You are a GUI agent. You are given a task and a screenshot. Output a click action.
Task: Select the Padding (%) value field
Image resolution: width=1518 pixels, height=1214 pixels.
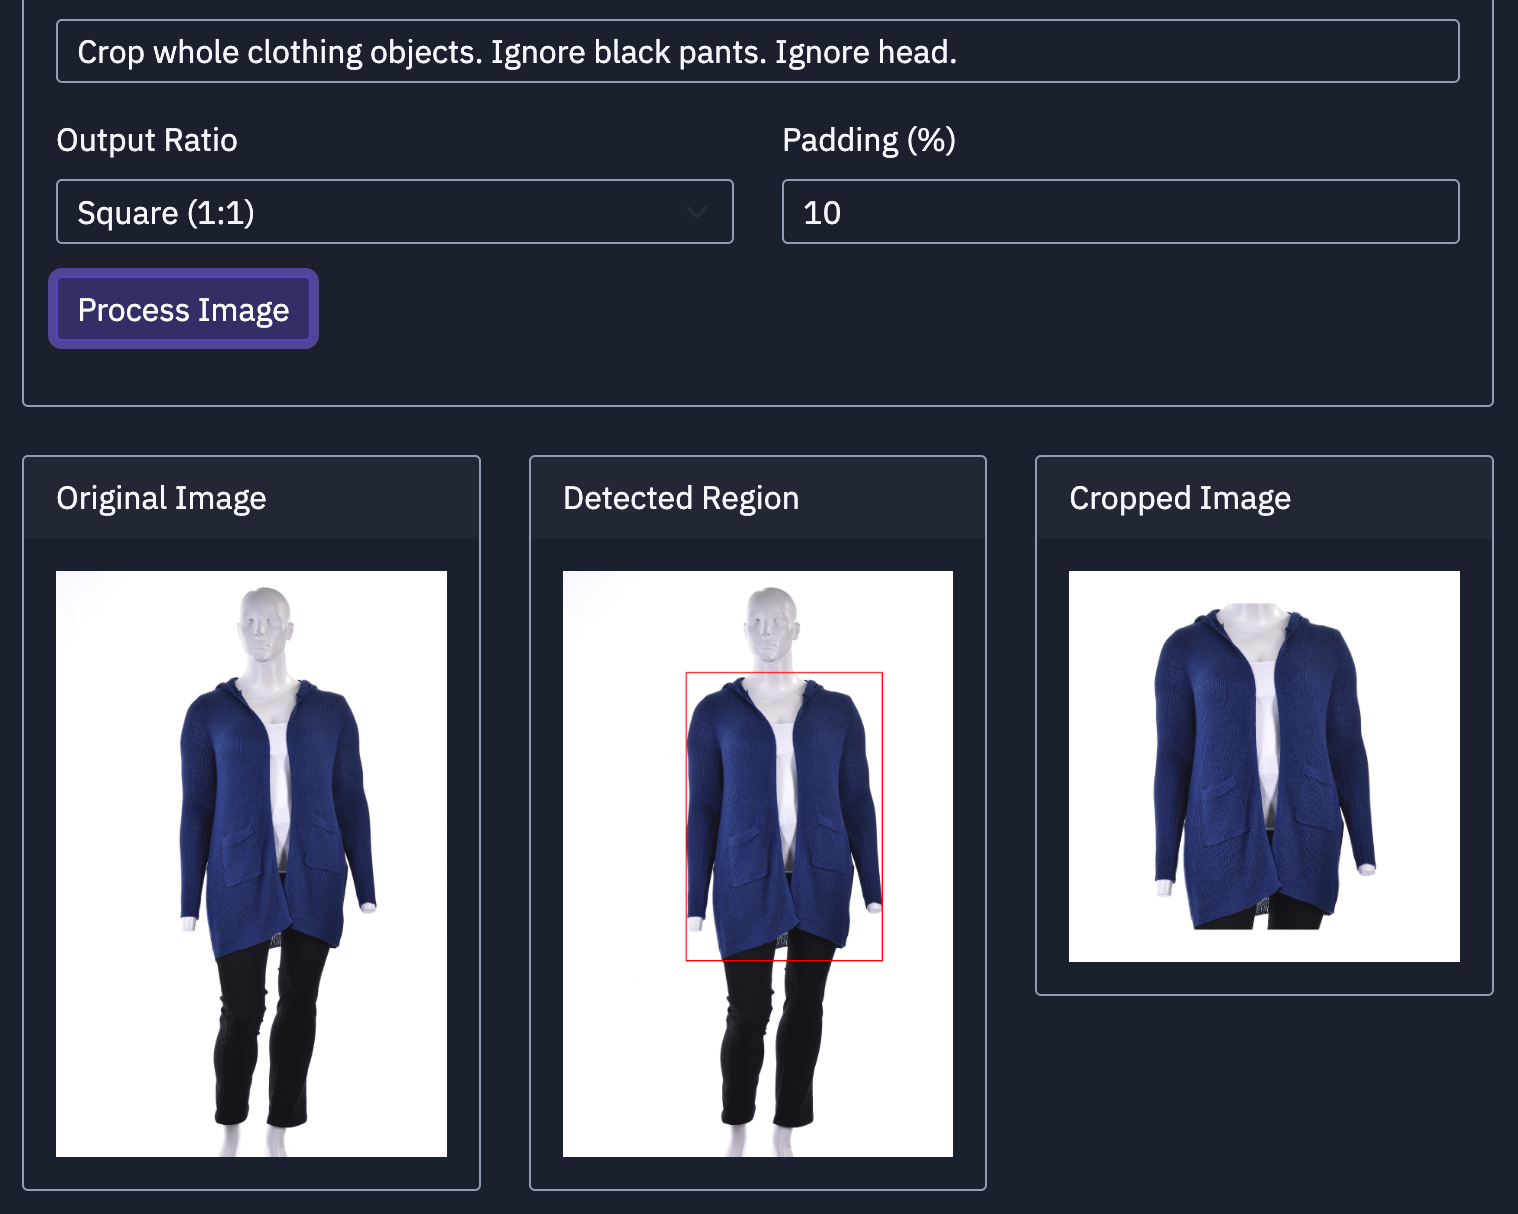pos(1120,212)
